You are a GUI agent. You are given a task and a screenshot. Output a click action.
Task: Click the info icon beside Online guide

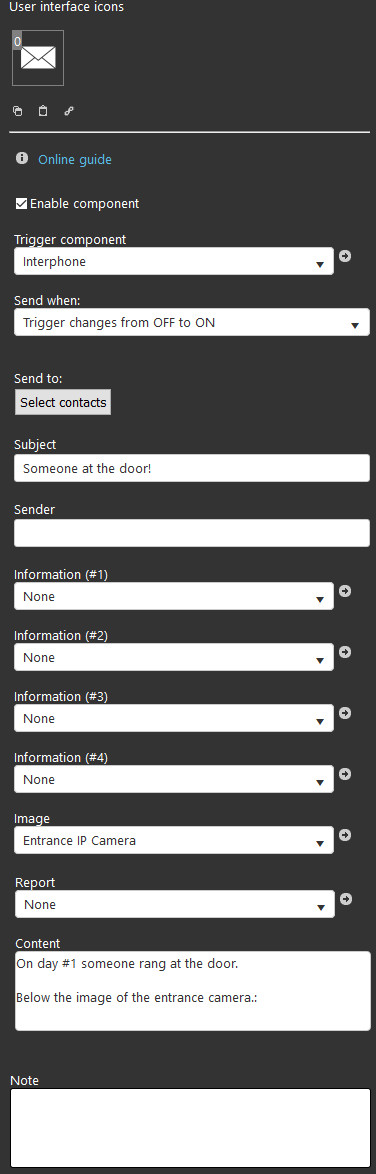[22, 159]
